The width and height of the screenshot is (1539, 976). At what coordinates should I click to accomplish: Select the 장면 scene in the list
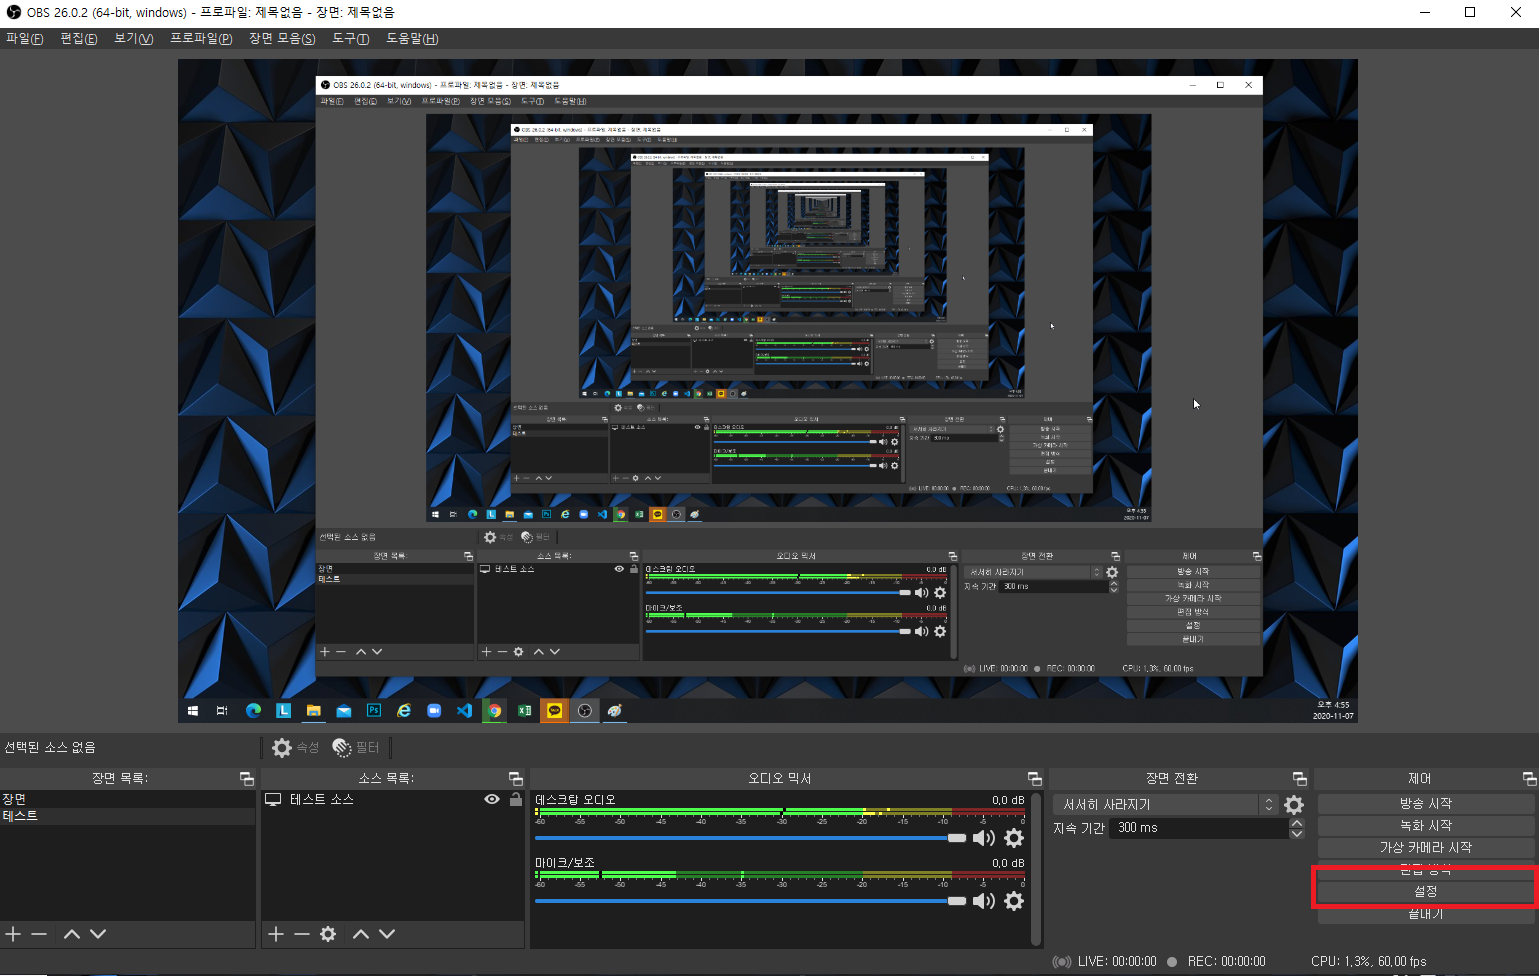click(x=128, y=800)
